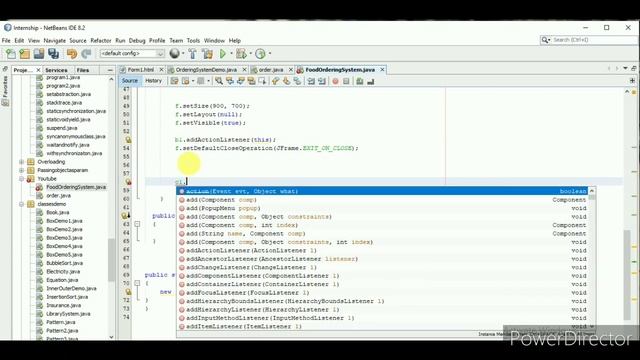Select addFocusListener(FocusListener l) completion item
Image resolution: width=640 pixels, height=360 pixels.
(x=382, y=293)
